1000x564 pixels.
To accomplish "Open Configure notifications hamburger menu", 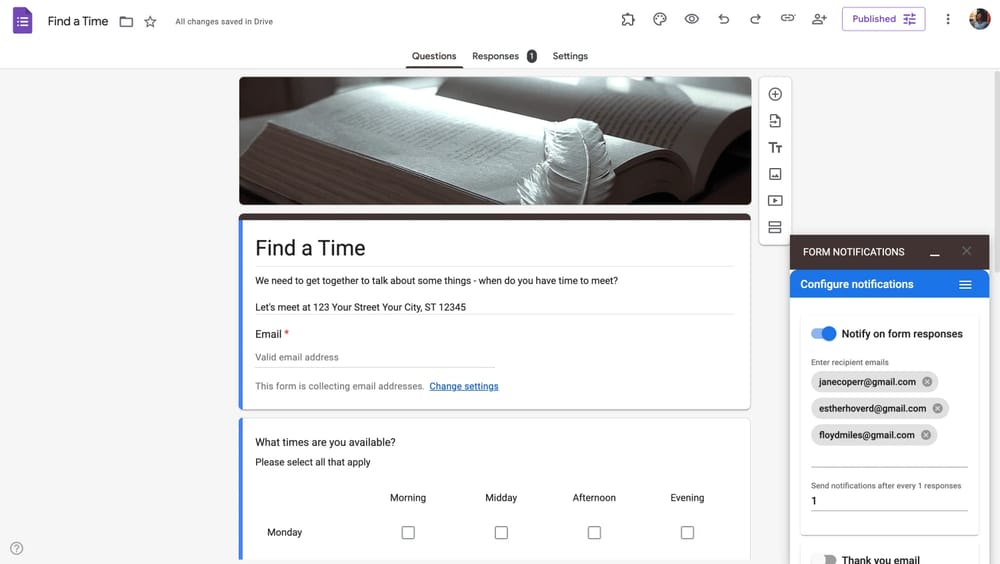I will [965, 285].
